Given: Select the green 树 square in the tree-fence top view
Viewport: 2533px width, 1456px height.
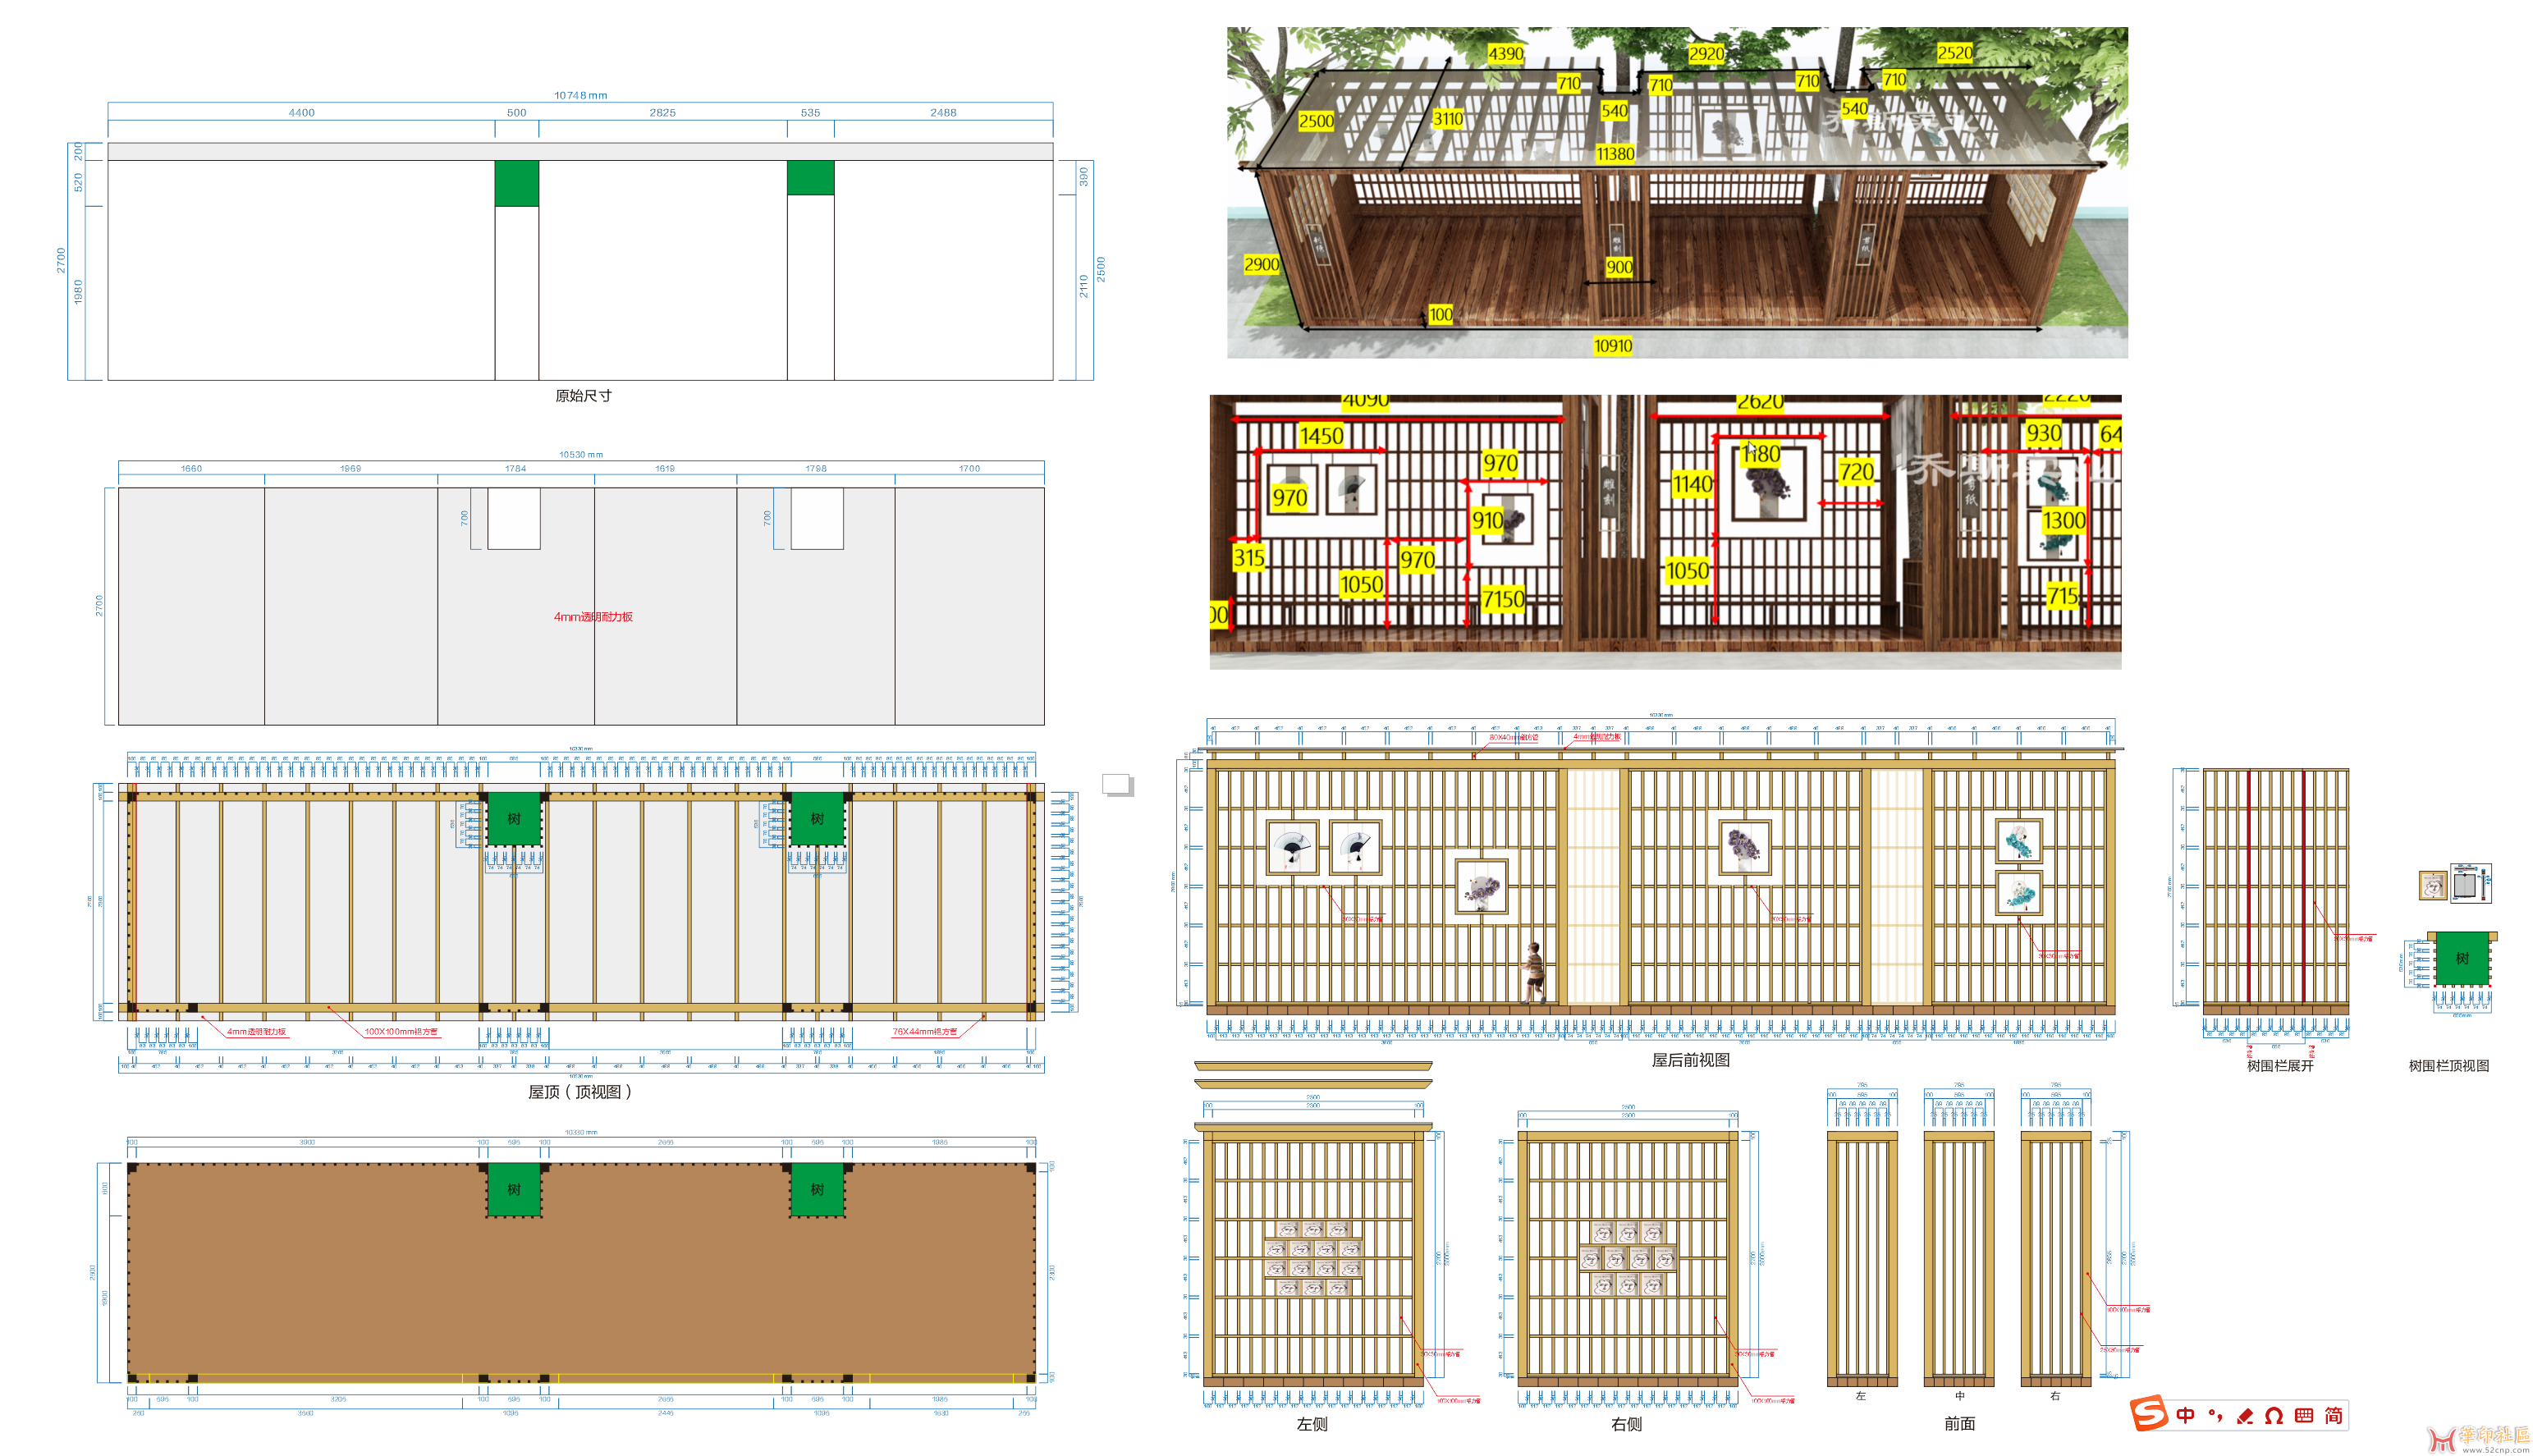Looking at the screenshot, I should [x=2462, y=958].
